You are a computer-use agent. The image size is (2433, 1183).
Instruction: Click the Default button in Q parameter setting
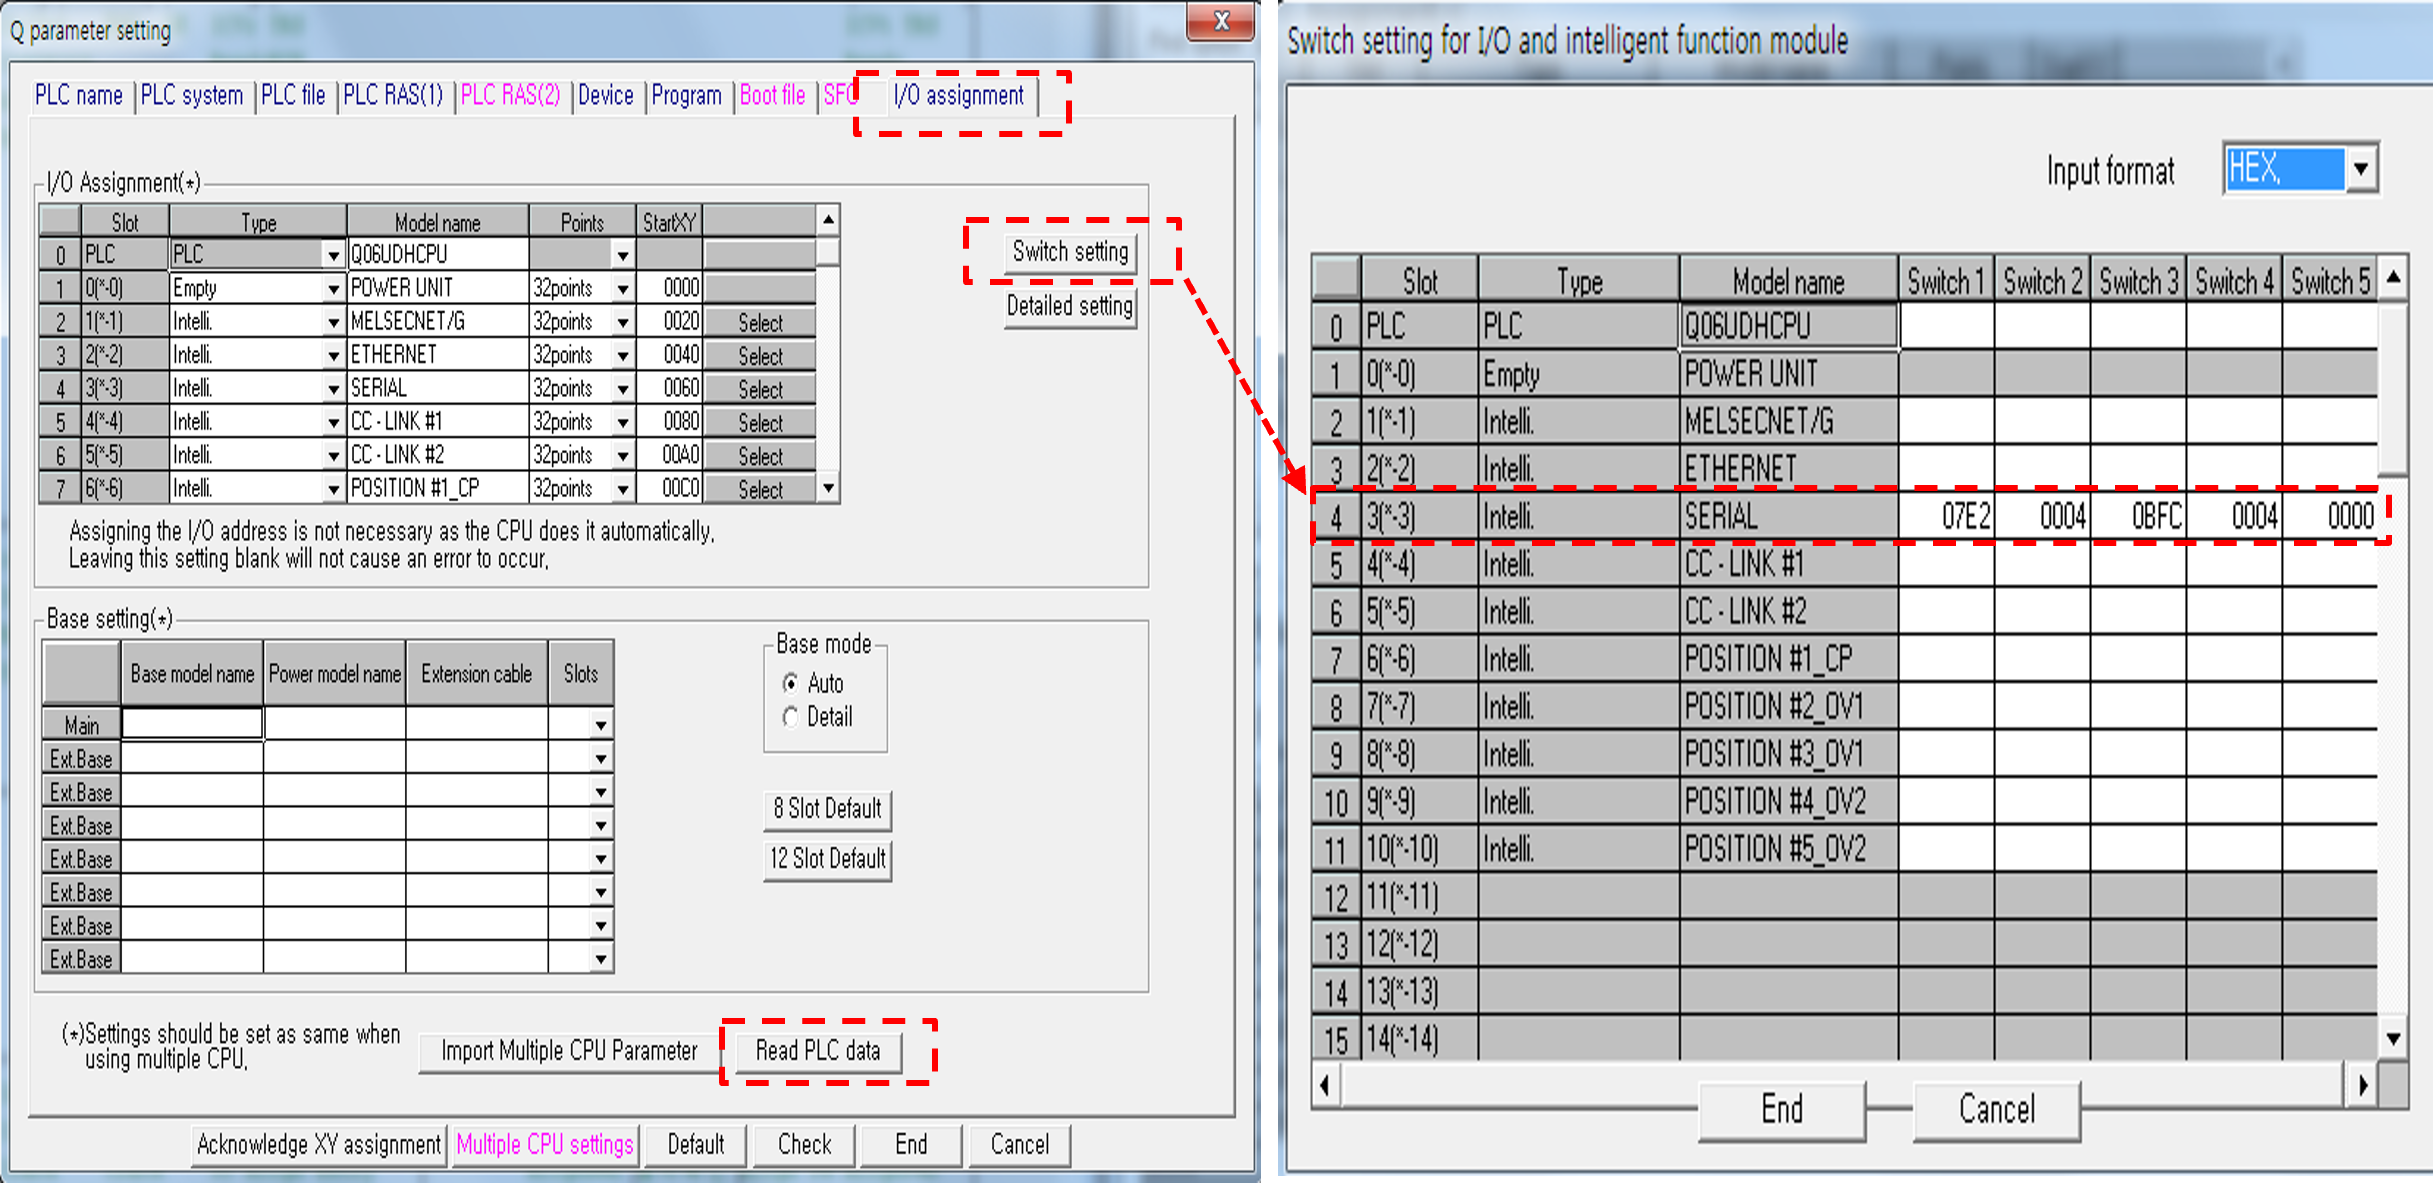pos(696,1144)
